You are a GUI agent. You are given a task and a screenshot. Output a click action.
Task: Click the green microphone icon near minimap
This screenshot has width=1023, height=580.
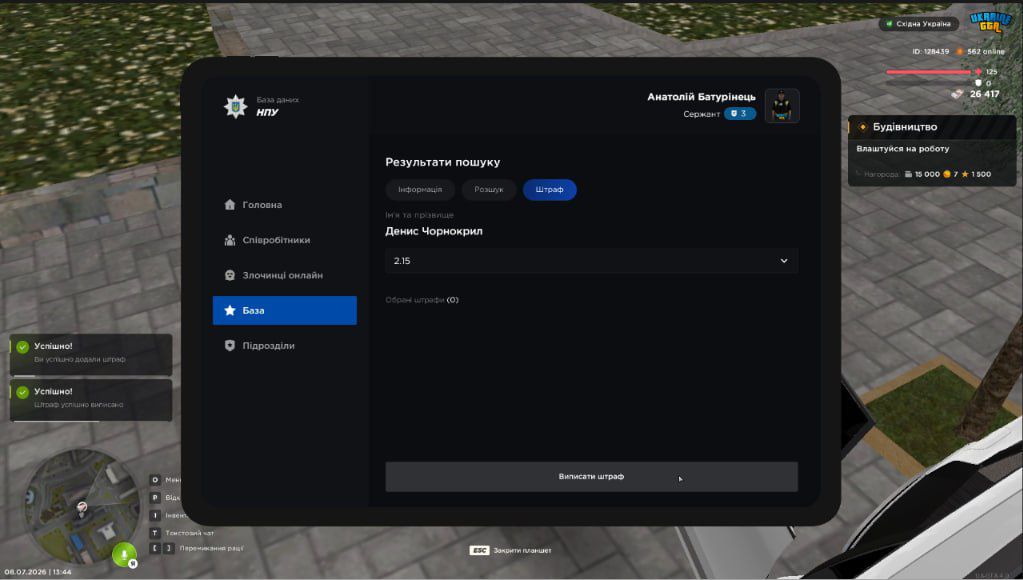pyautogui.click(x=124, y=555)
